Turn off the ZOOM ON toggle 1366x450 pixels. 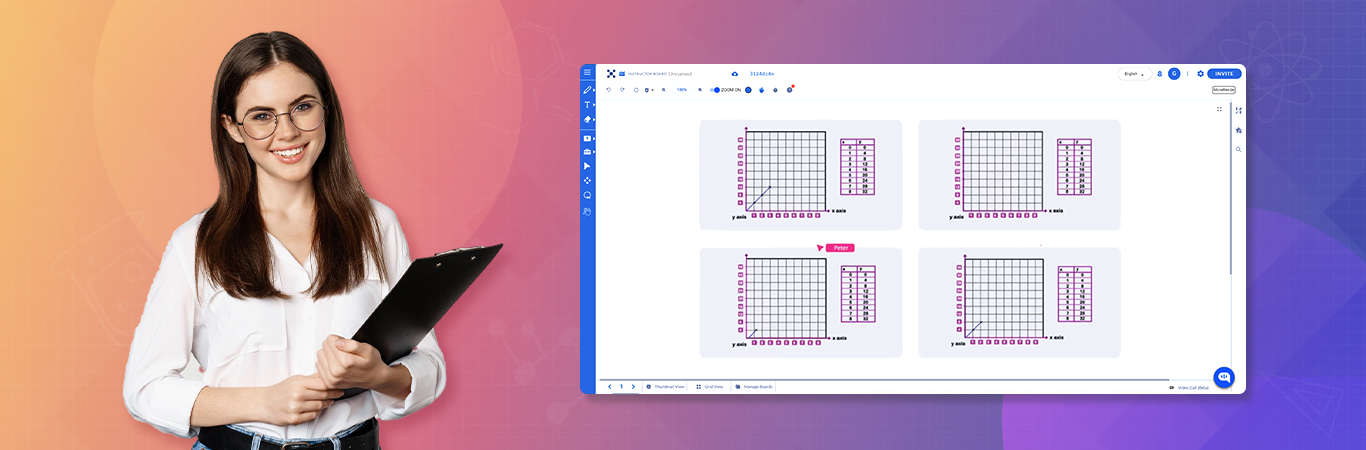click(x=715, y=90)
